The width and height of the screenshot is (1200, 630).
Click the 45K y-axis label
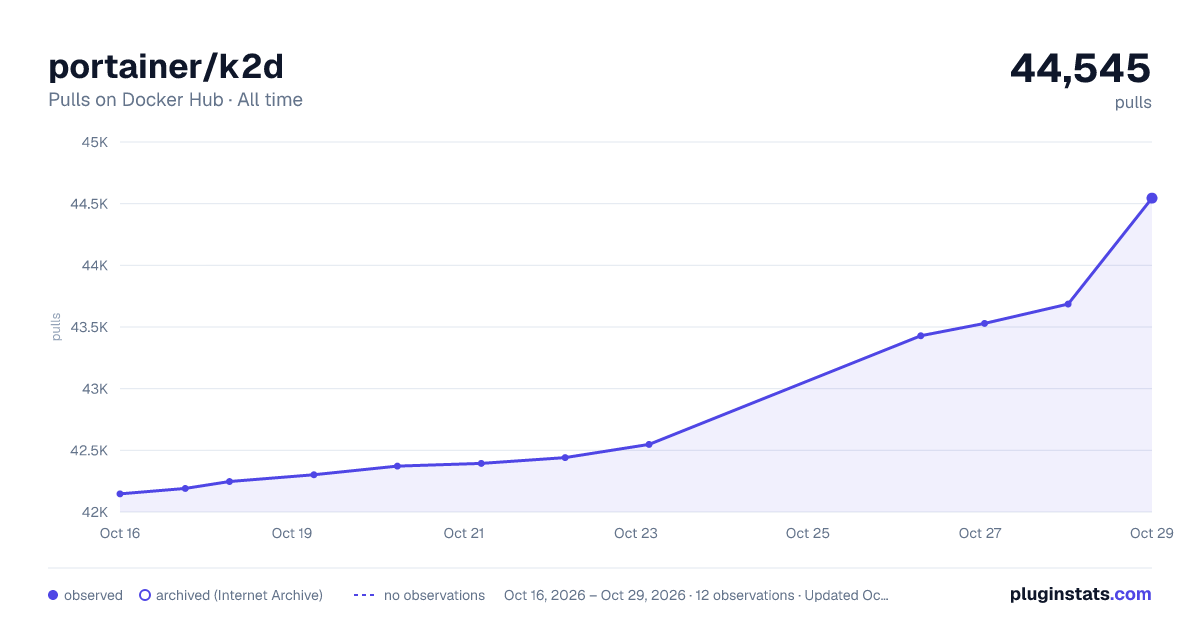[94, 142]
